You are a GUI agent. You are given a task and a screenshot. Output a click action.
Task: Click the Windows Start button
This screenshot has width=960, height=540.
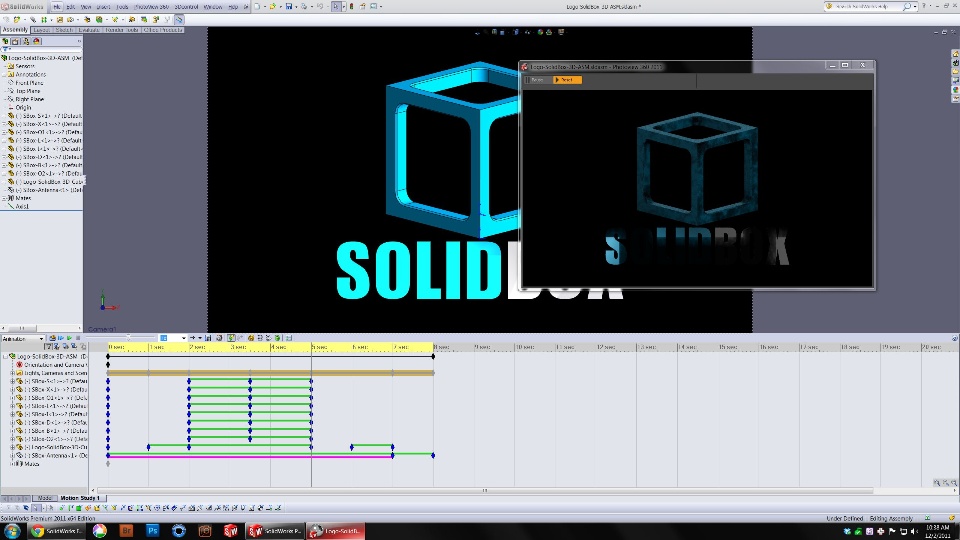click(12, 531)
